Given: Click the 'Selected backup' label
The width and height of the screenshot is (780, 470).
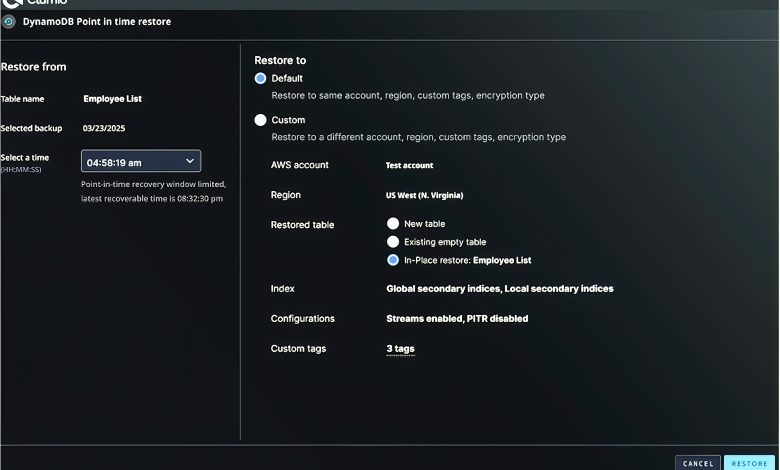Looking at the screenshot, I should click(31, 128).
